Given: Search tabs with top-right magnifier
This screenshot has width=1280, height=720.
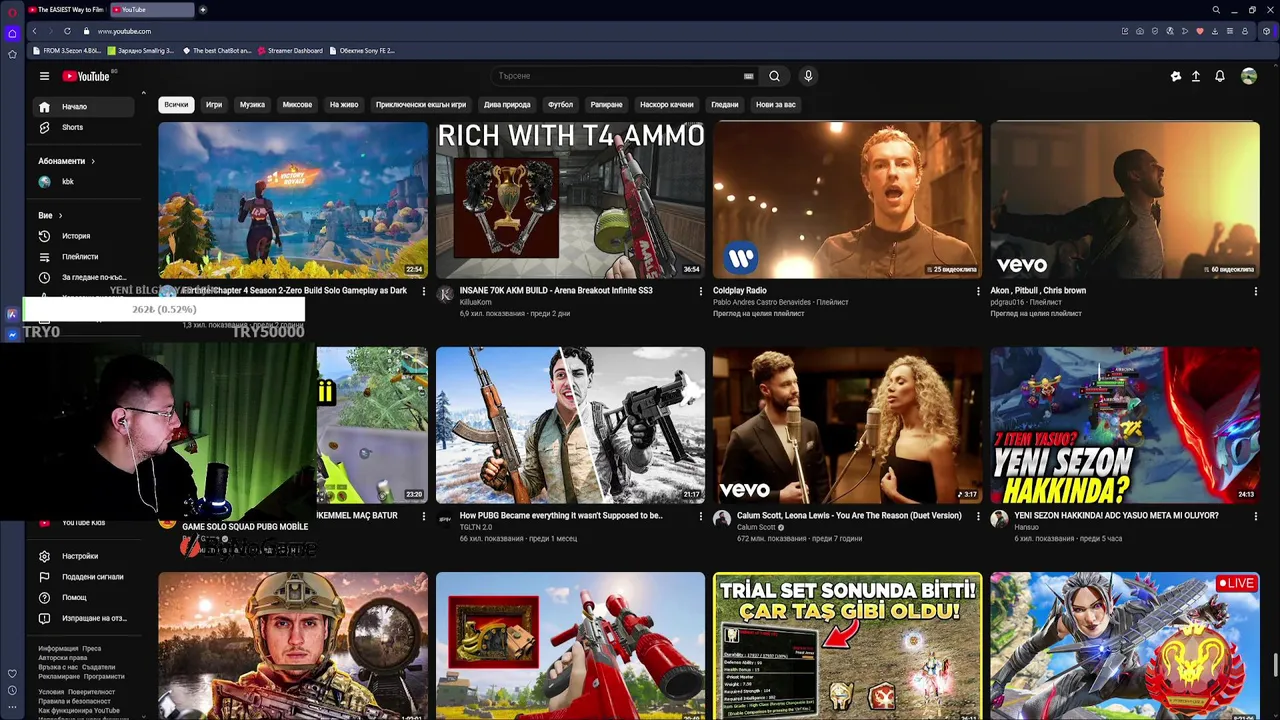Looking at the screenshot, I should (1216, 10).
